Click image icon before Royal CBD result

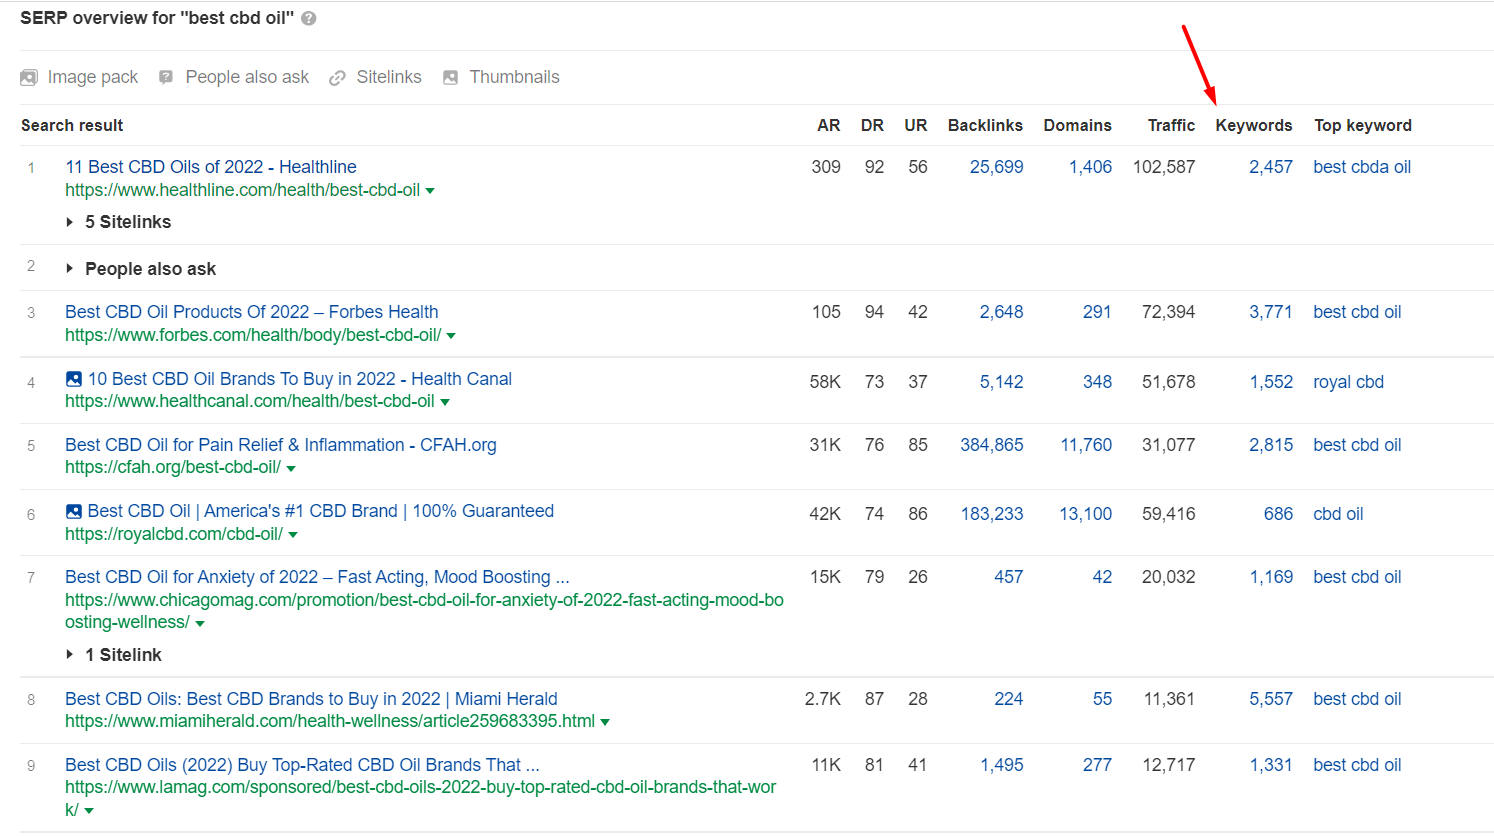coord(74,511)
